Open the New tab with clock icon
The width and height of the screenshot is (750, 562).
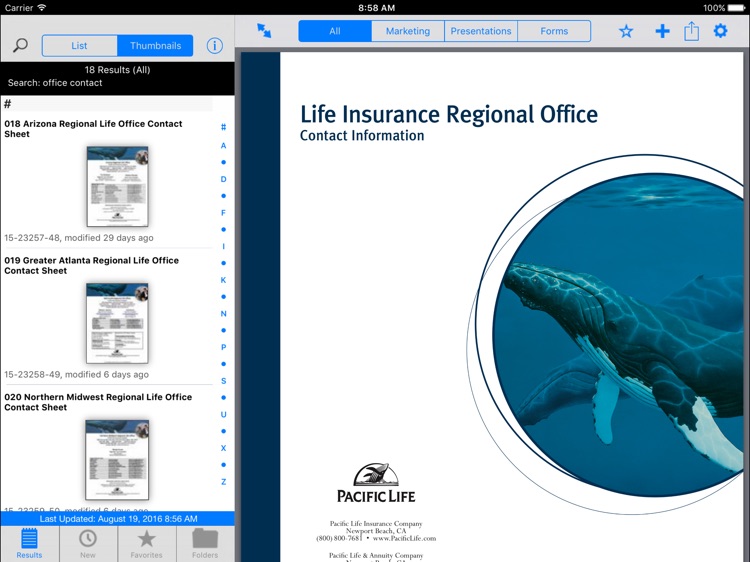[88, 544]
